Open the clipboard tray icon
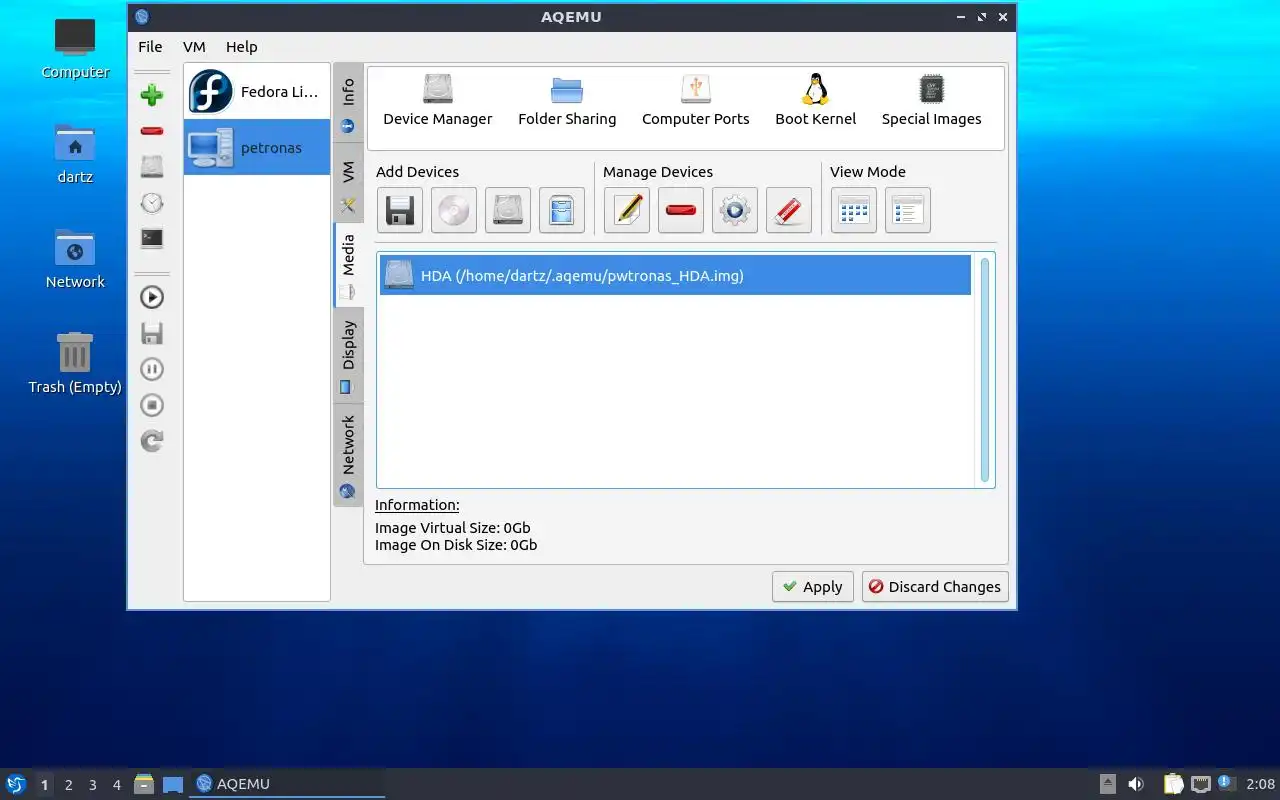The width and height of the screenshot is (1280, 800). click(x=1173, y=784)
